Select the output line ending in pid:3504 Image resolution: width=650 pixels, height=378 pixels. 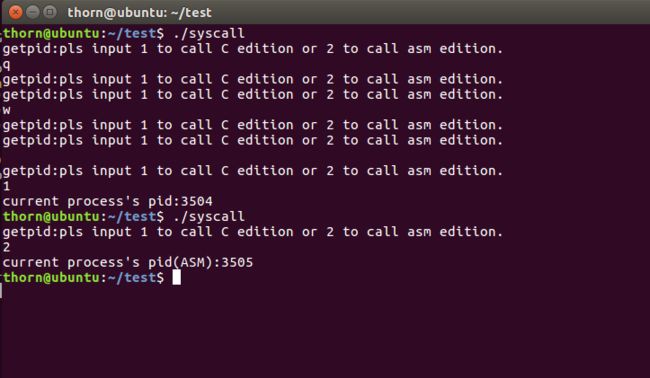(x=108, y=201)
